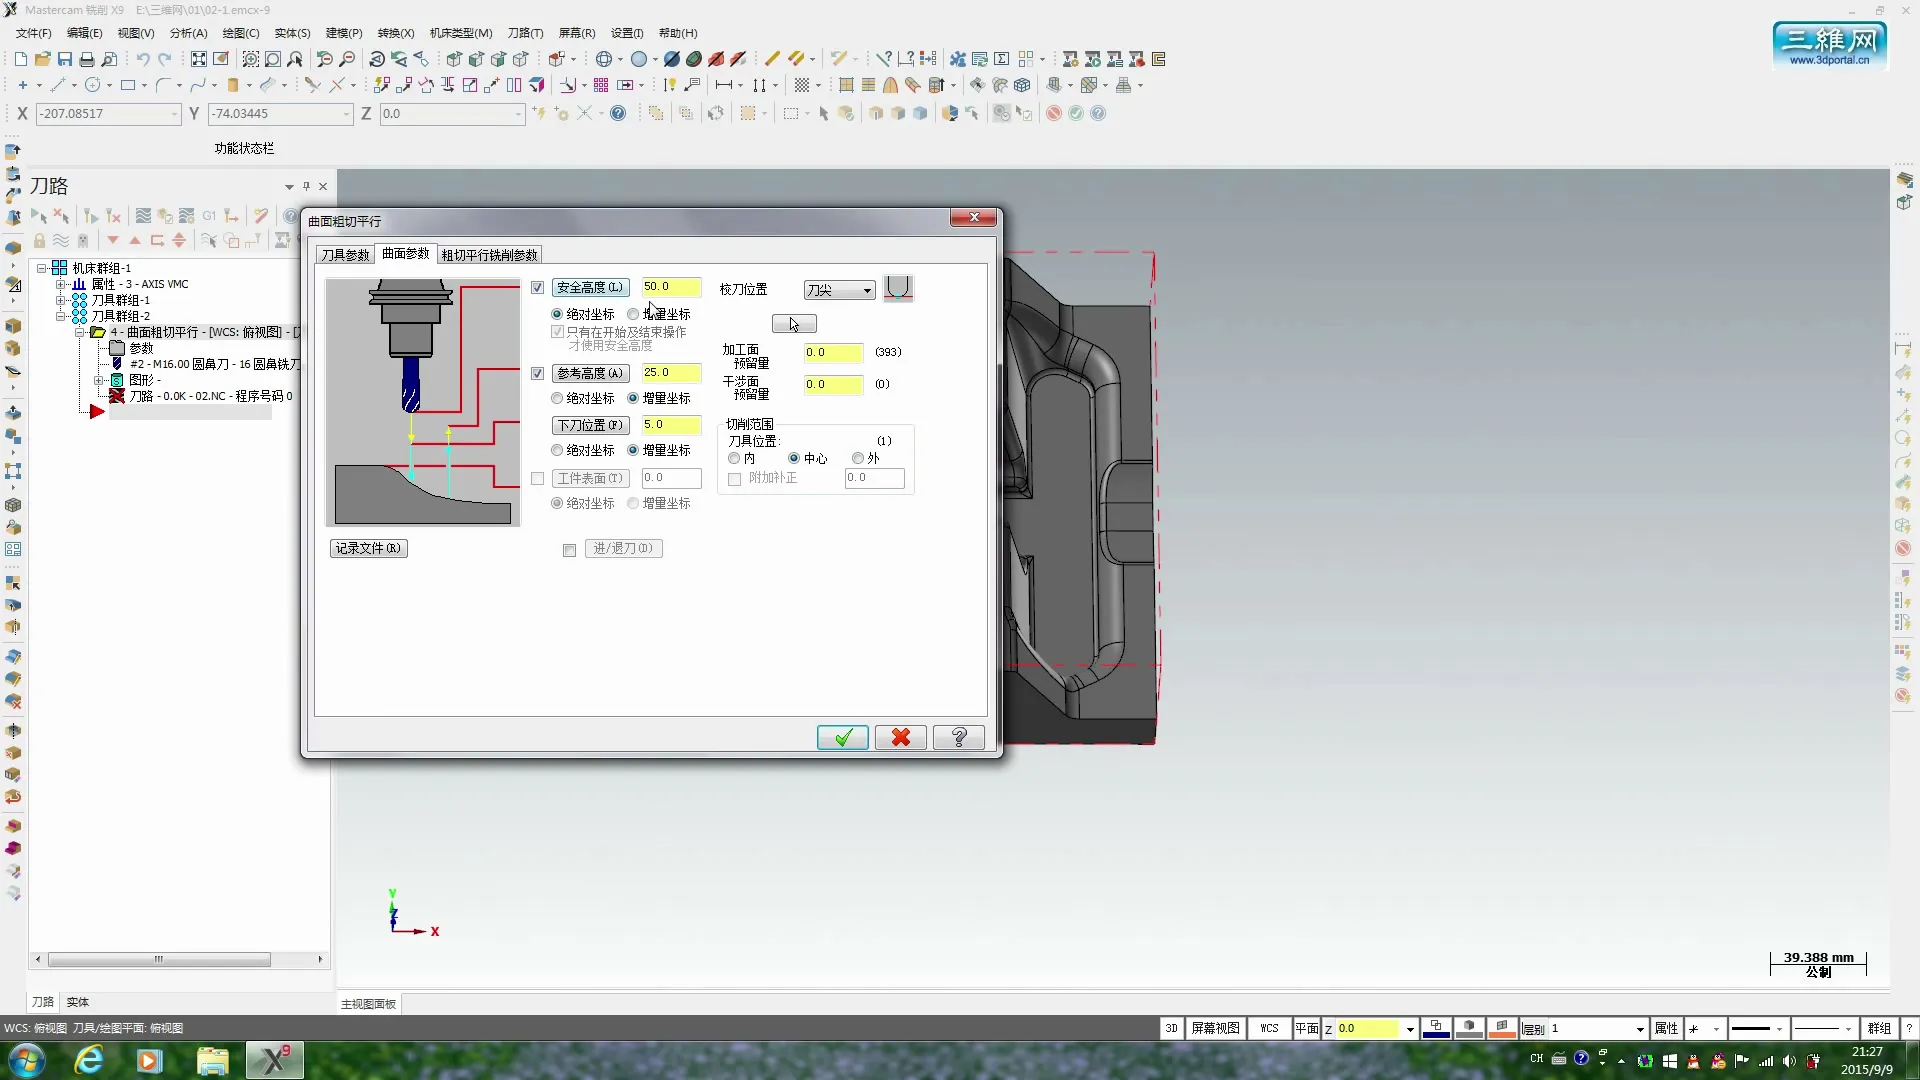Click the 记录文件 button
This screenshot has height=1080, width=1920.
368,548
